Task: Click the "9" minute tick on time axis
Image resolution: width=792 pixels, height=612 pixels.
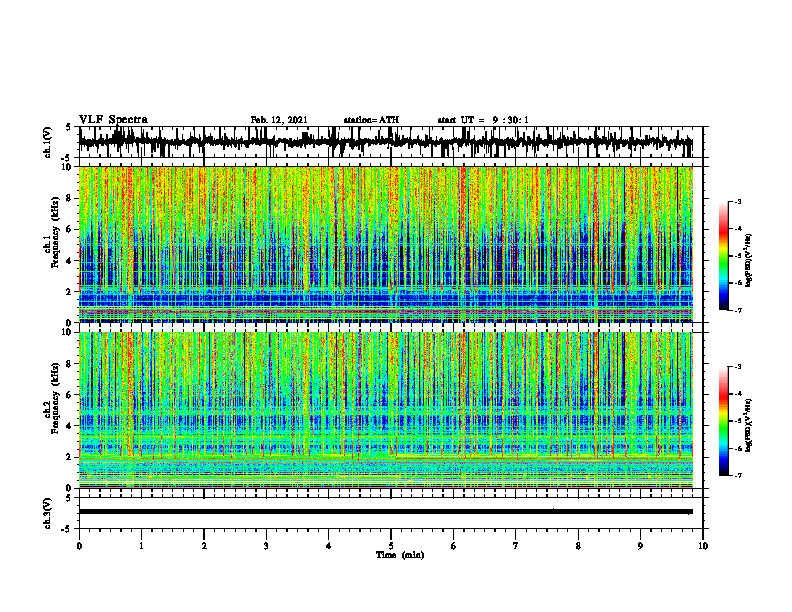Action: [x=640, y=546]
